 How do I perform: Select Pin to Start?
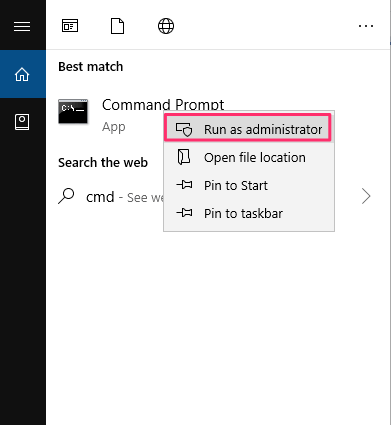249,185
